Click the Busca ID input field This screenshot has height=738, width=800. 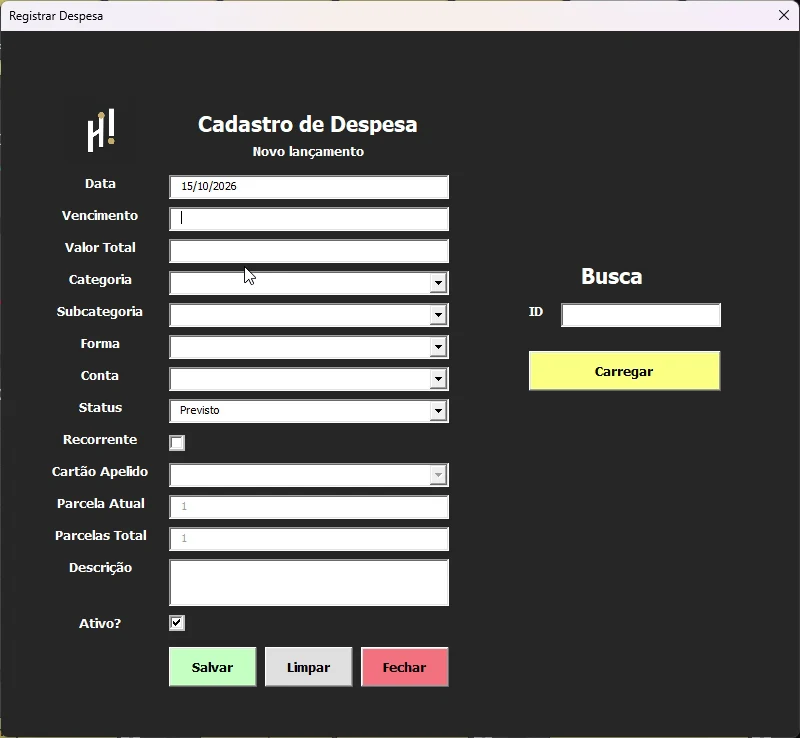641,315
